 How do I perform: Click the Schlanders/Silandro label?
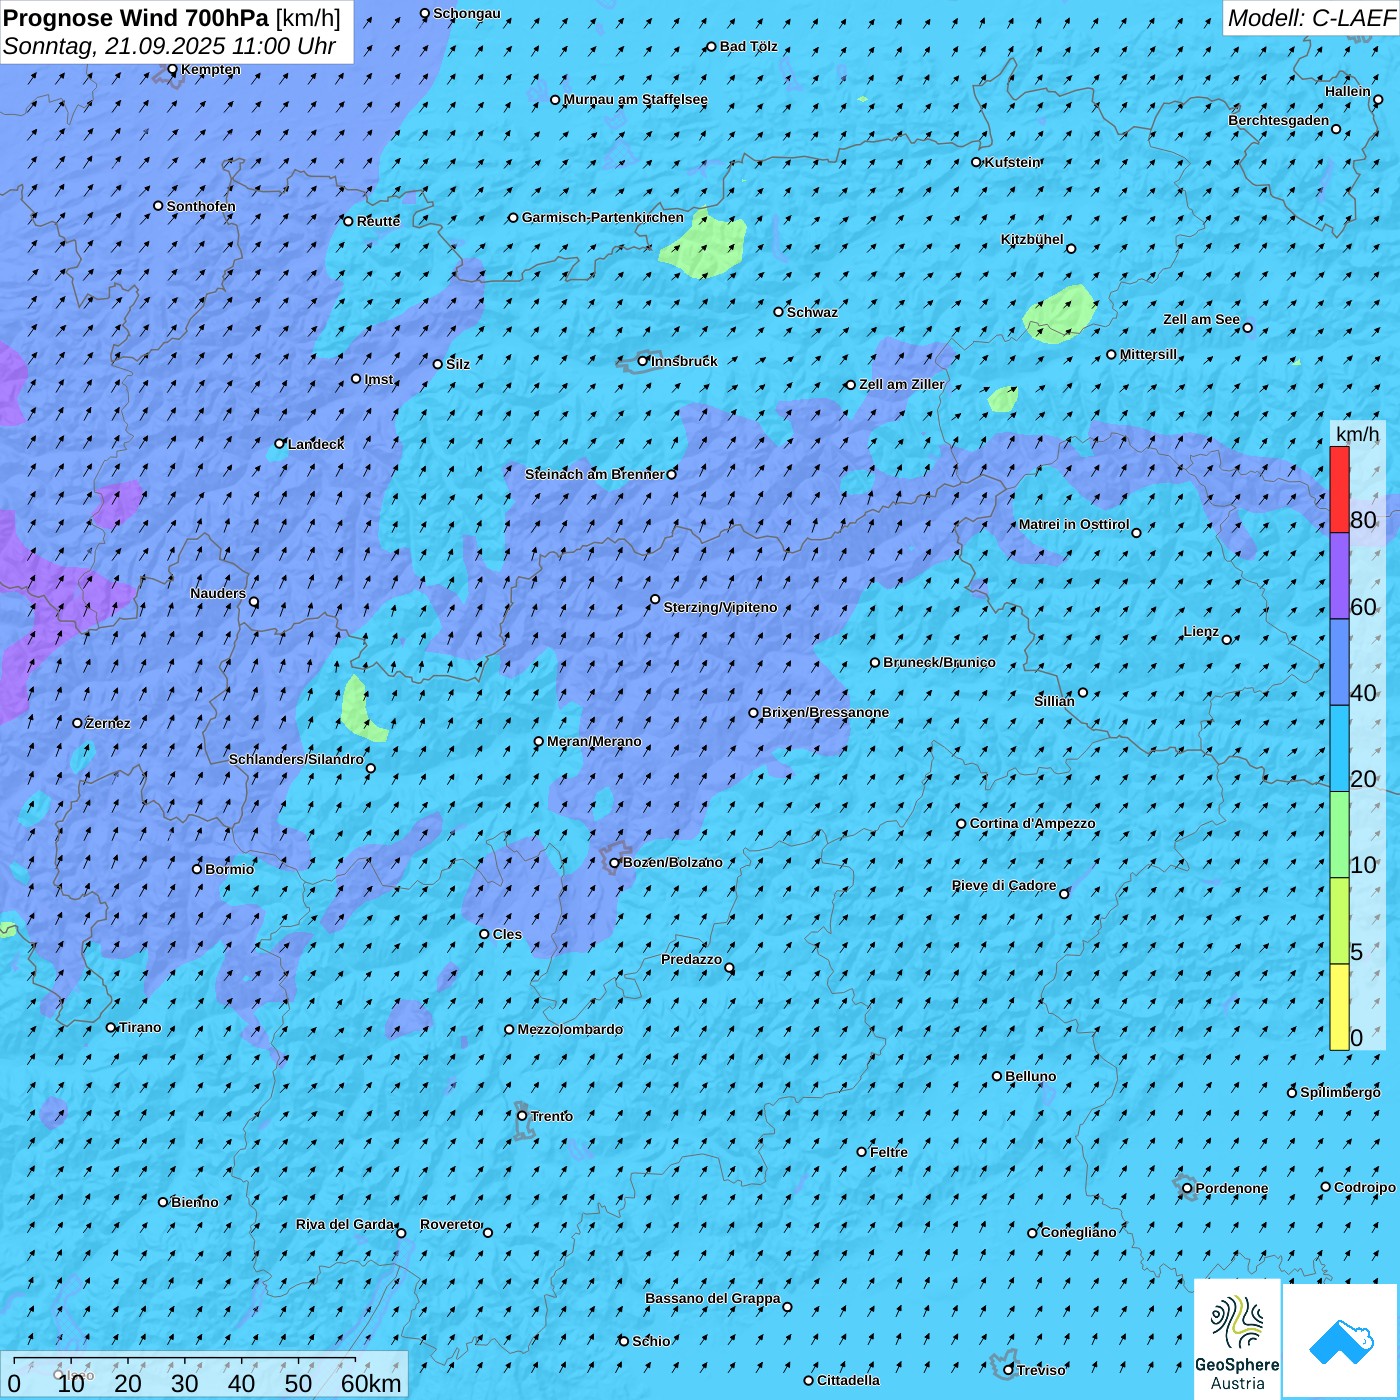click(x=296, y=760)
